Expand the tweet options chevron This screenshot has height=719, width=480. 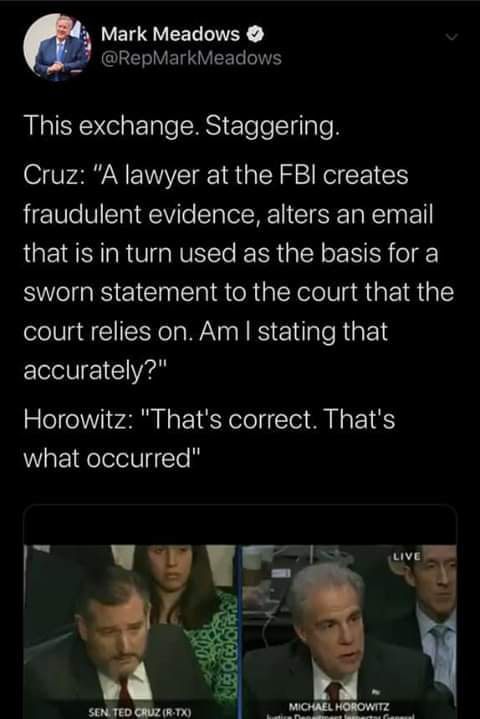[452, 37]
